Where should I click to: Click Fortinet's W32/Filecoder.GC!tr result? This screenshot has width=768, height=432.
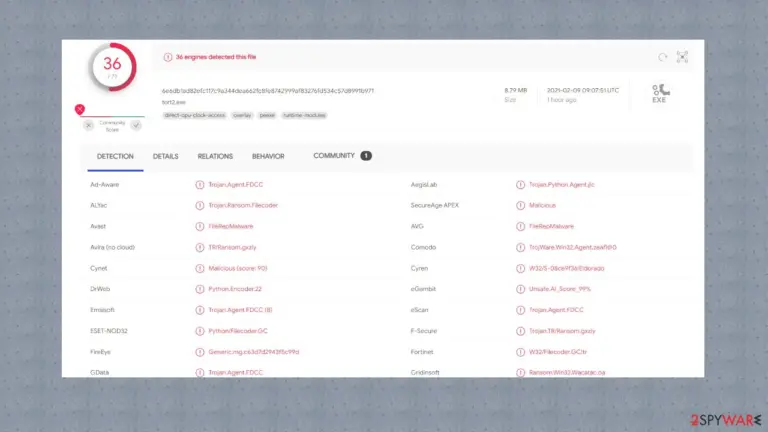558,352
